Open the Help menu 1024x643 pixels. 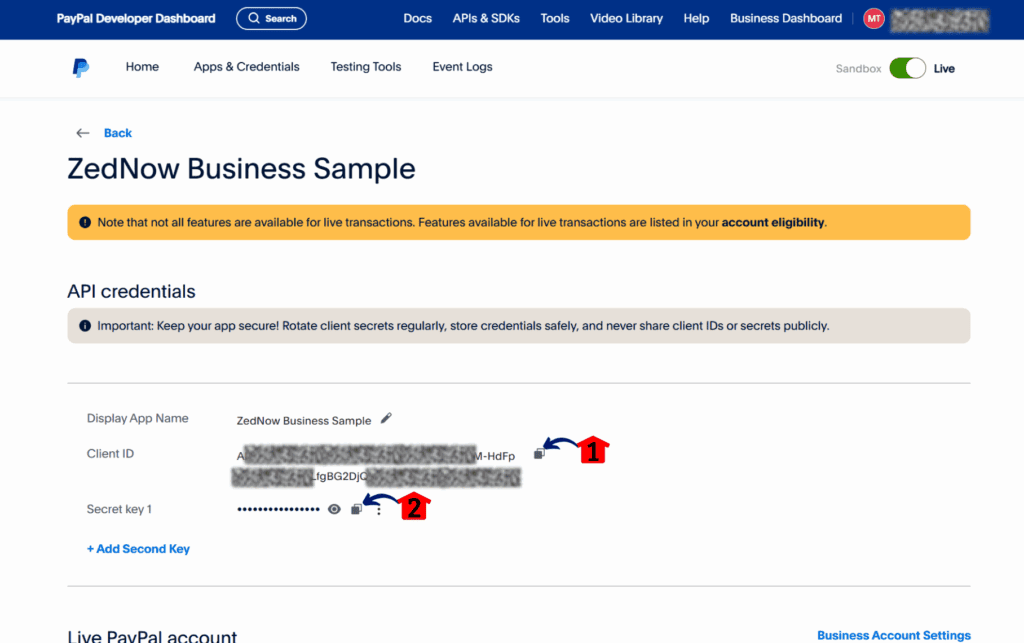point(696,18)
